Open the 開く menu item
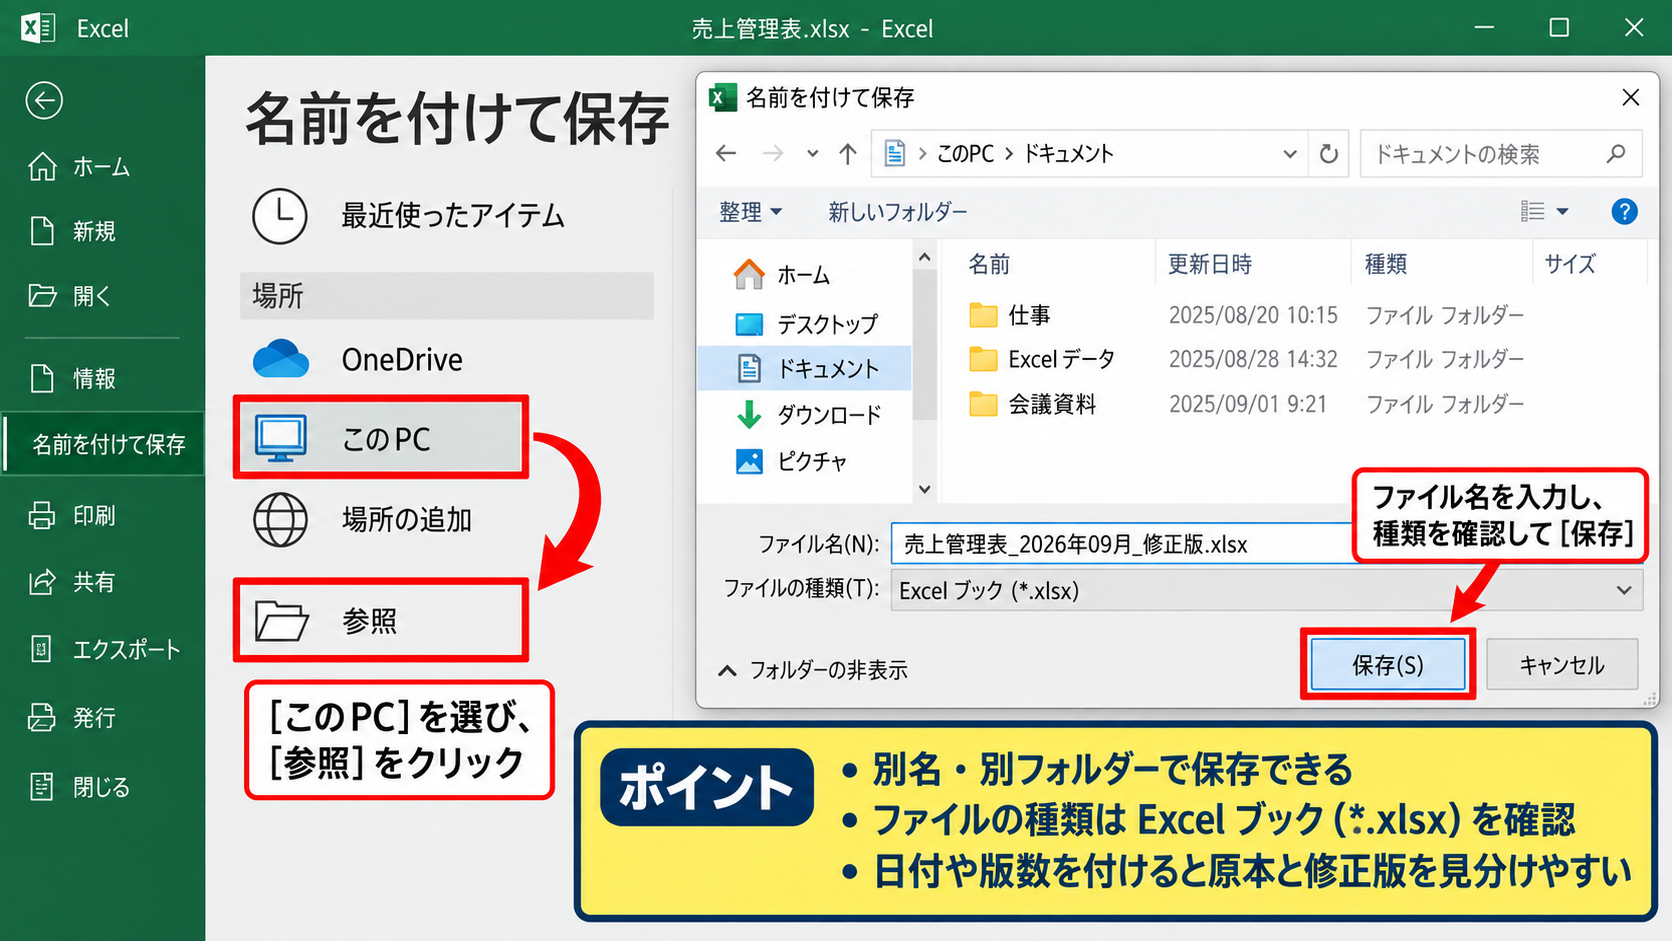 pos(70,296)
